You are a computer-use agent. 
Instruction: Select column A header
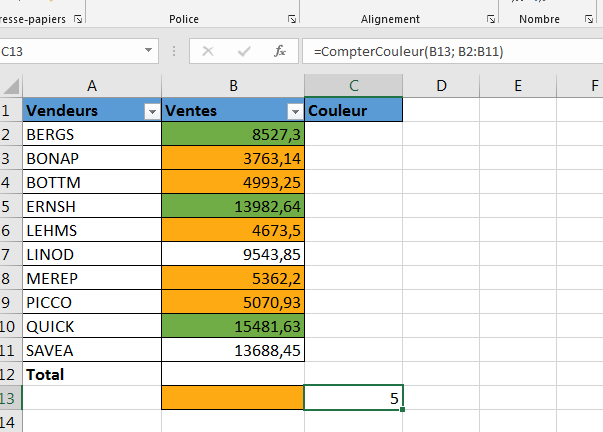pyautogui.click(x=91, y=86)
